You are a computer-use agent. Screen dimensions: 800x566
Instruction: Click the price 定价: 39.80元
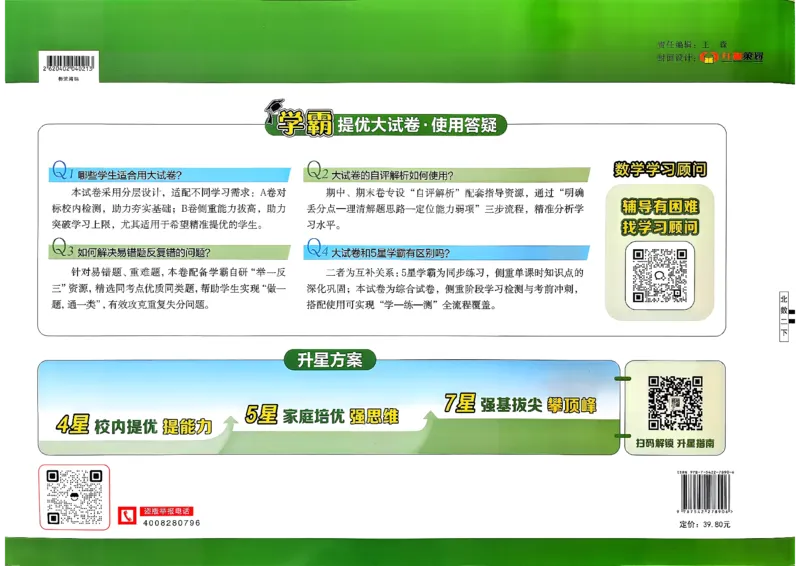click(x=705, y=524)
